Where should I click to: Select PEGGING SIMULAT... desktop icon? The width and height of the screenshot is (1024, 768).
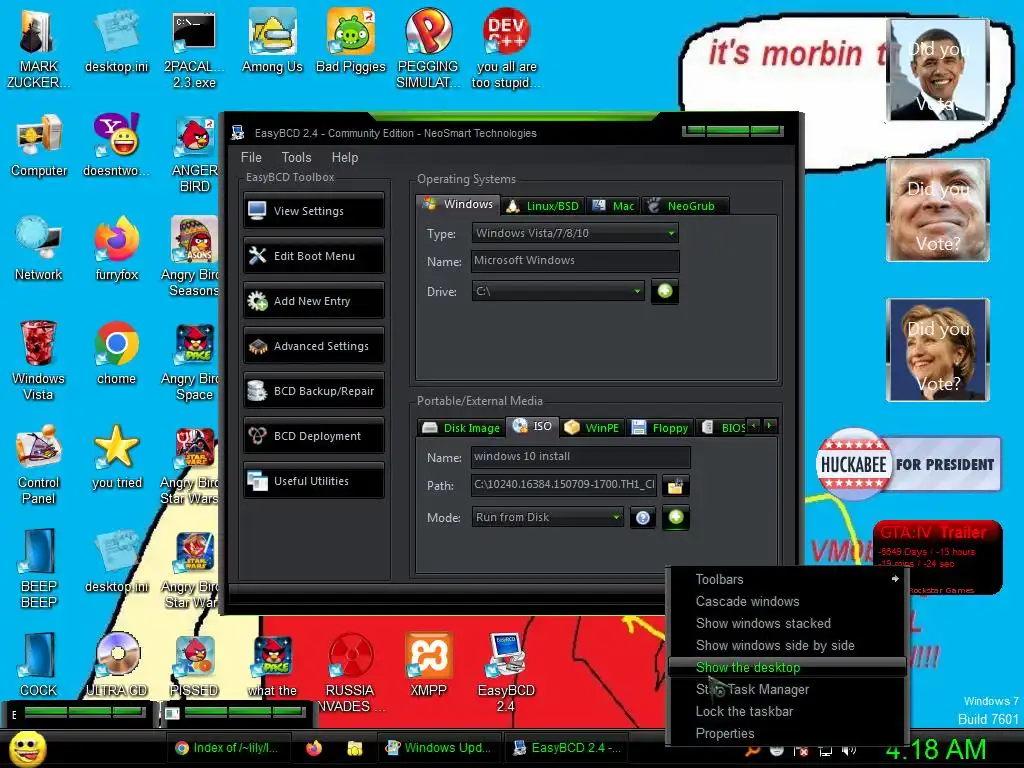[x=428, y=49]
